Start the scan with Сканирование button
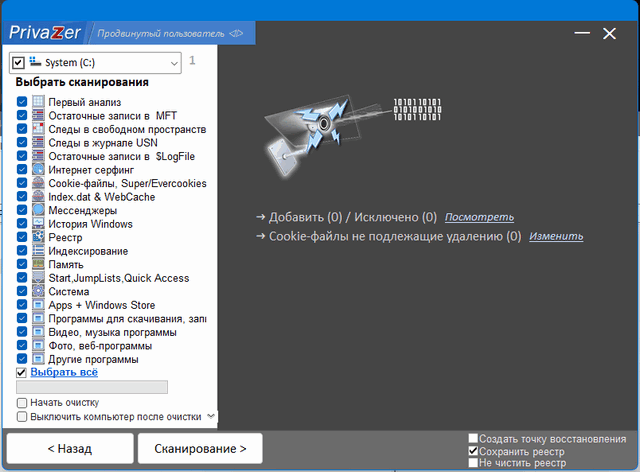This screenshot has height=472, width=640. click(200, 448)
